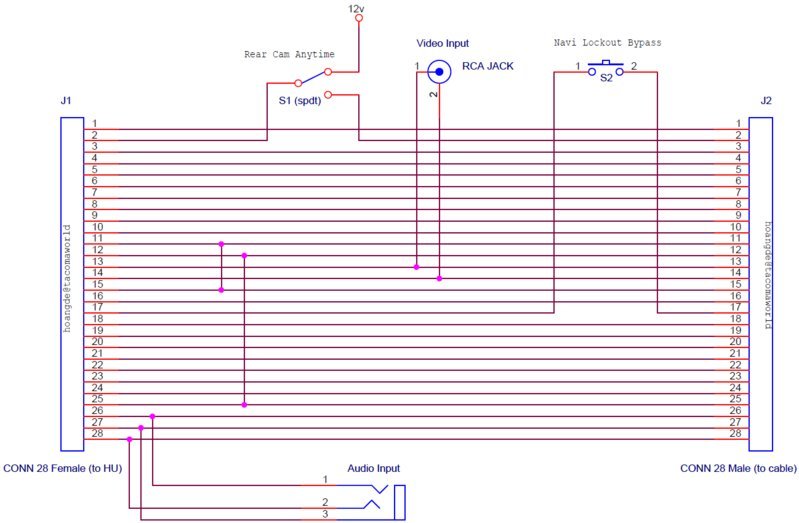
Task: Select the RCA jack circle symbol
Action: pos(439,72)
